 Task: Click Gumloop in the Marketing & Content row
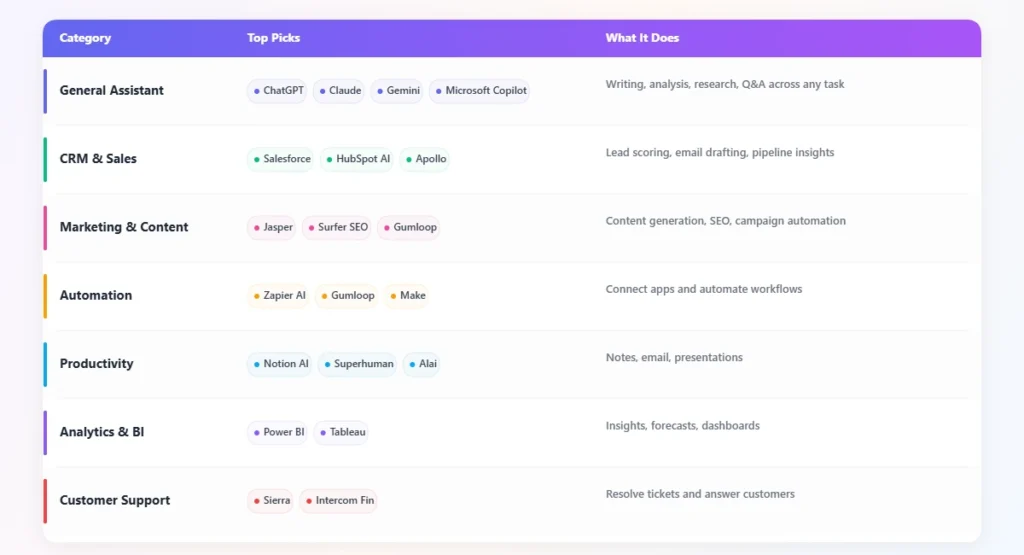coord(409,227)
